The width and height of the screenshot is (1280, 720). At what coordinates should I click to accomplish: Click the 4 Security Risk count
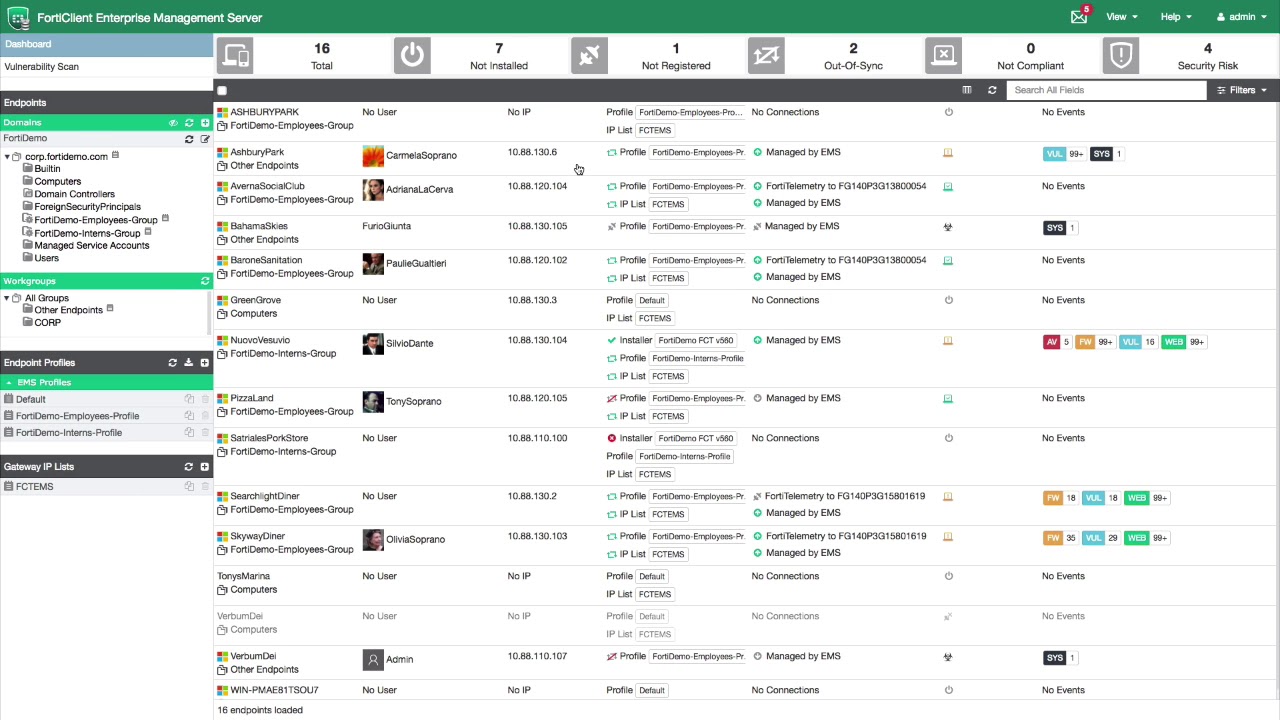pyautogui.click(x=1207, y=48)
